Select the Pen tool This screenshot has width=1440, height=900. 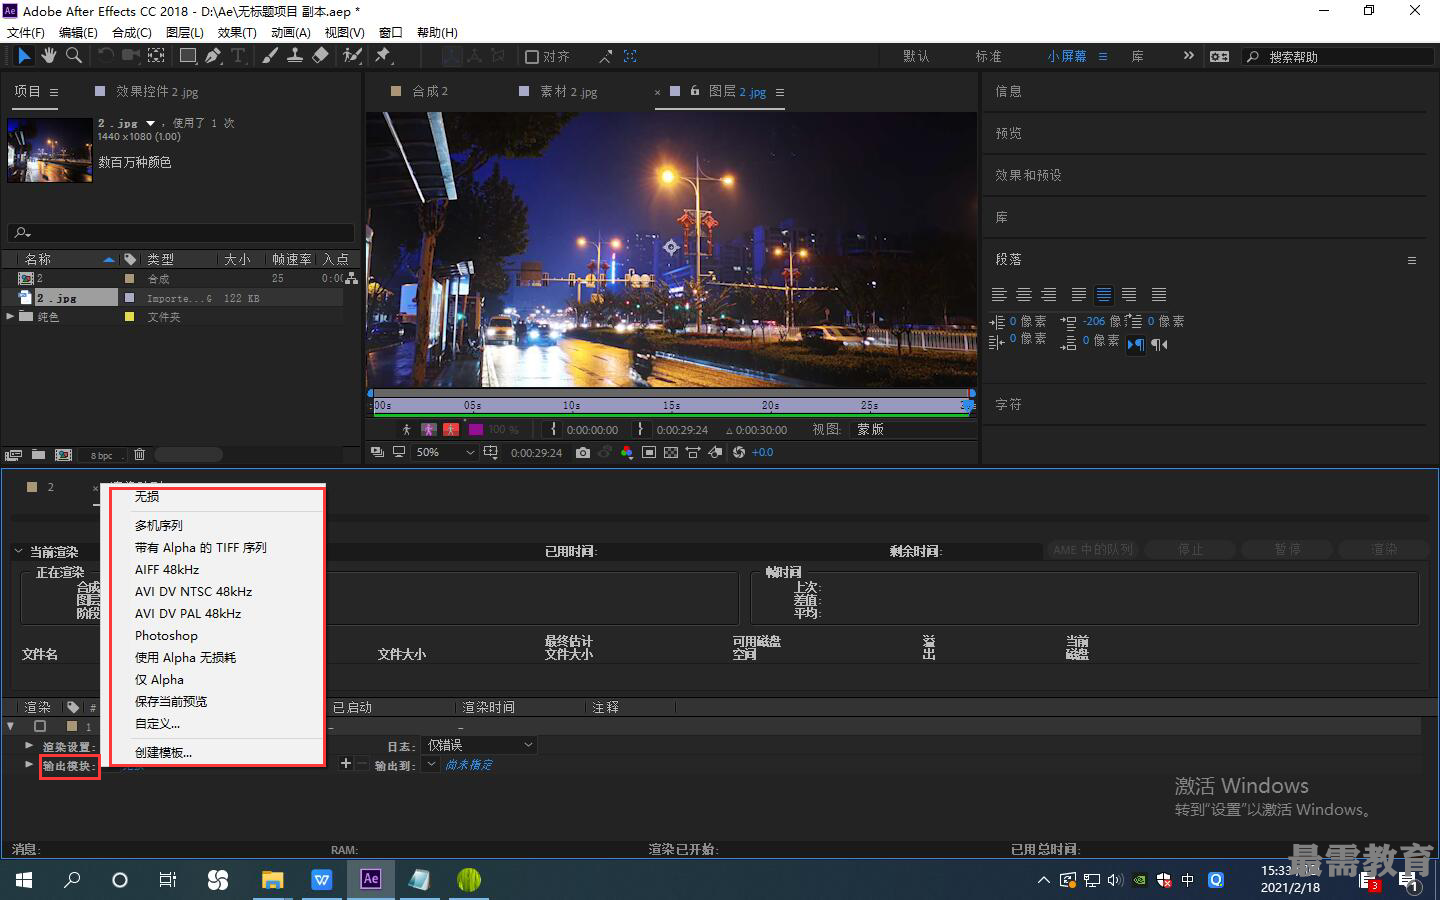pyautogui.click(x=212, y=56)
